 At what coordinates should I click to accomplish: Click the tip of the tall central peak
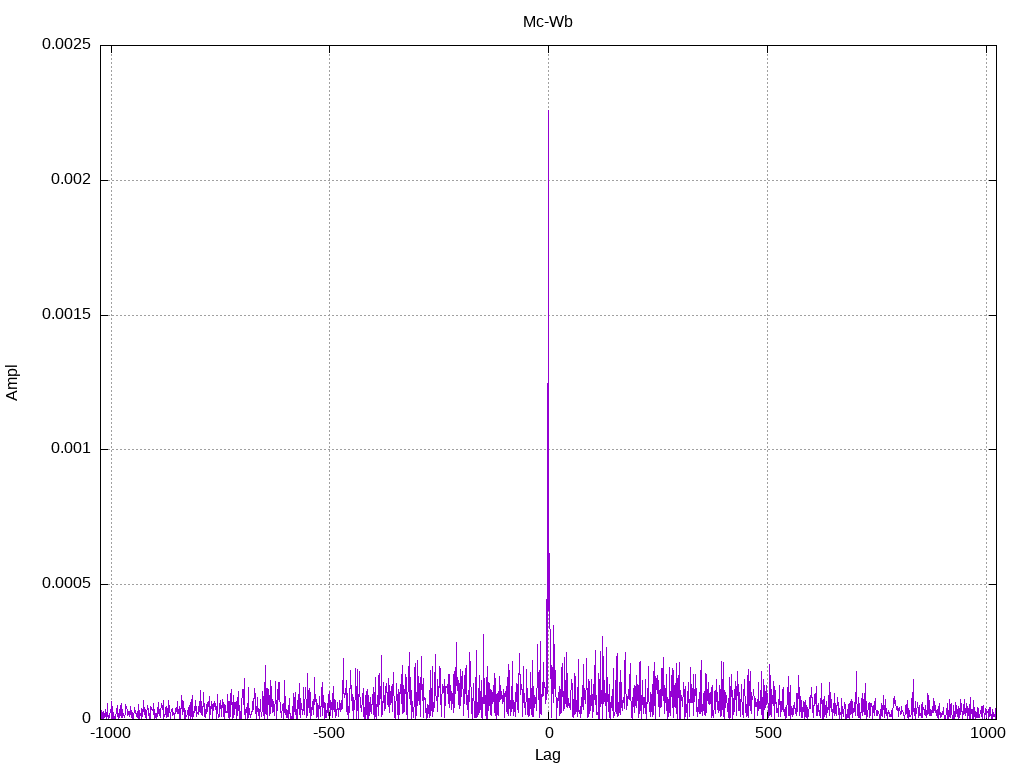tap(548, 111)
